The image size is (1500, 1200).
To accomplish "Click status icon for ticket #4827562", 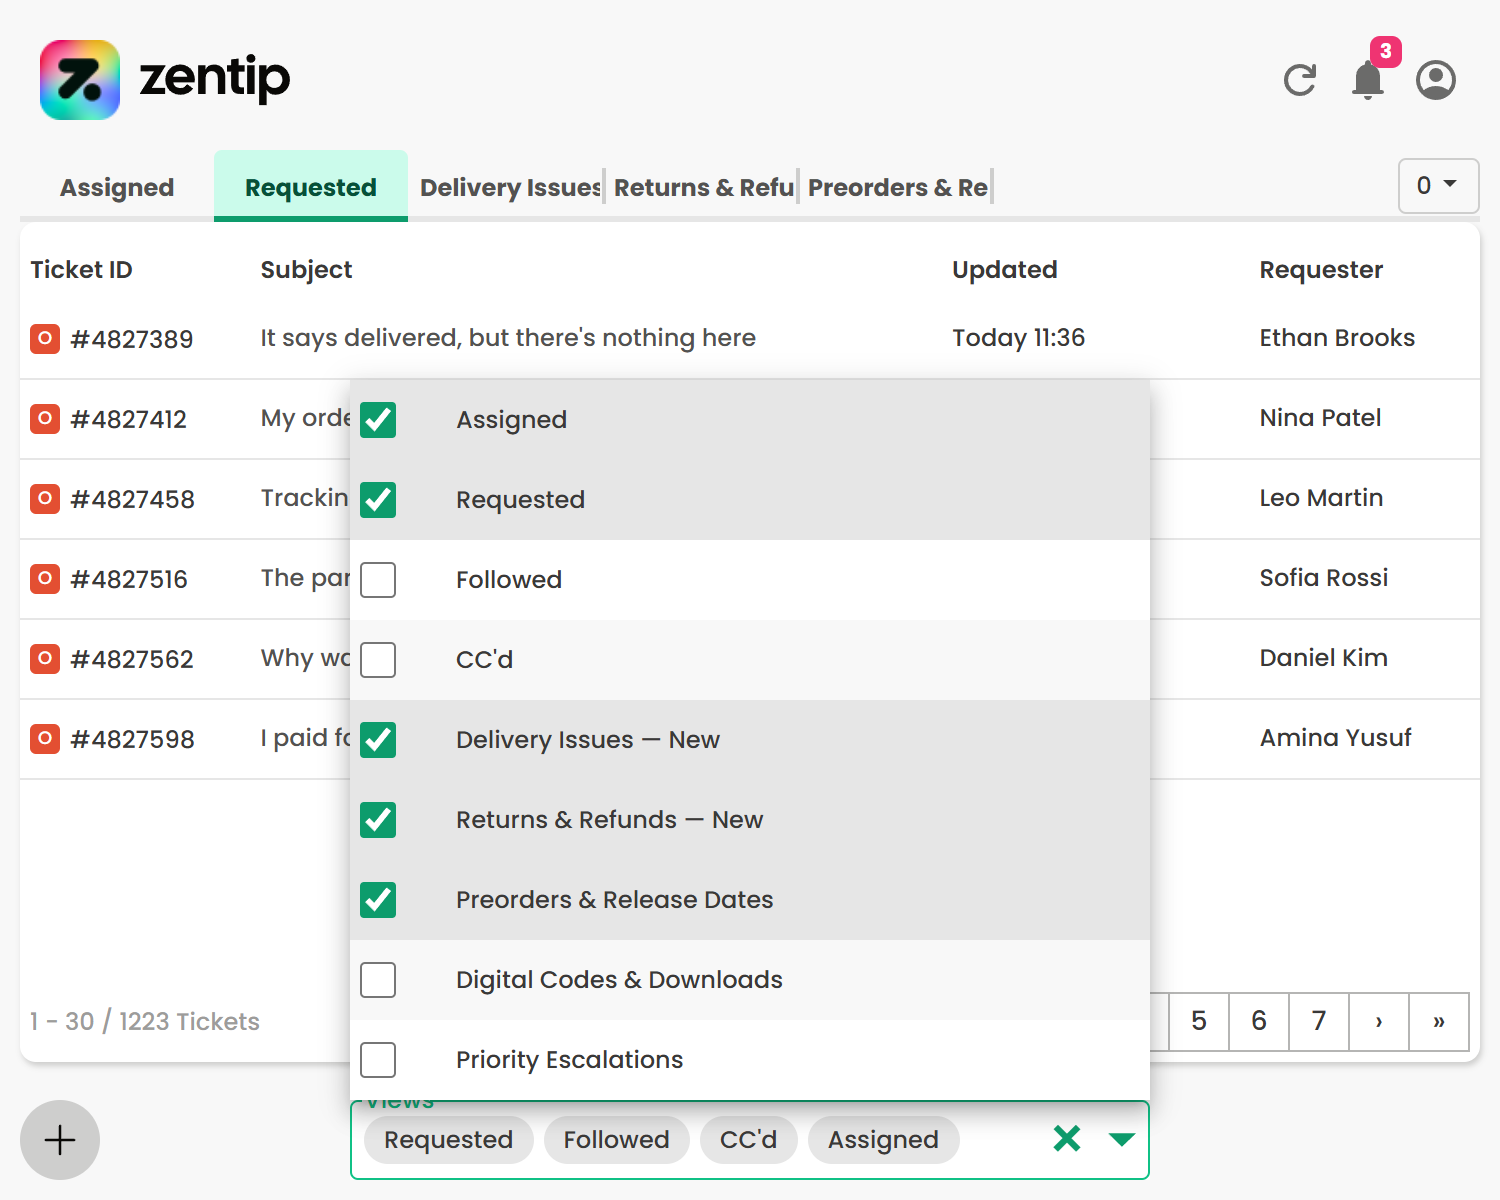I will pyautogui.click(x=45, y=659).
